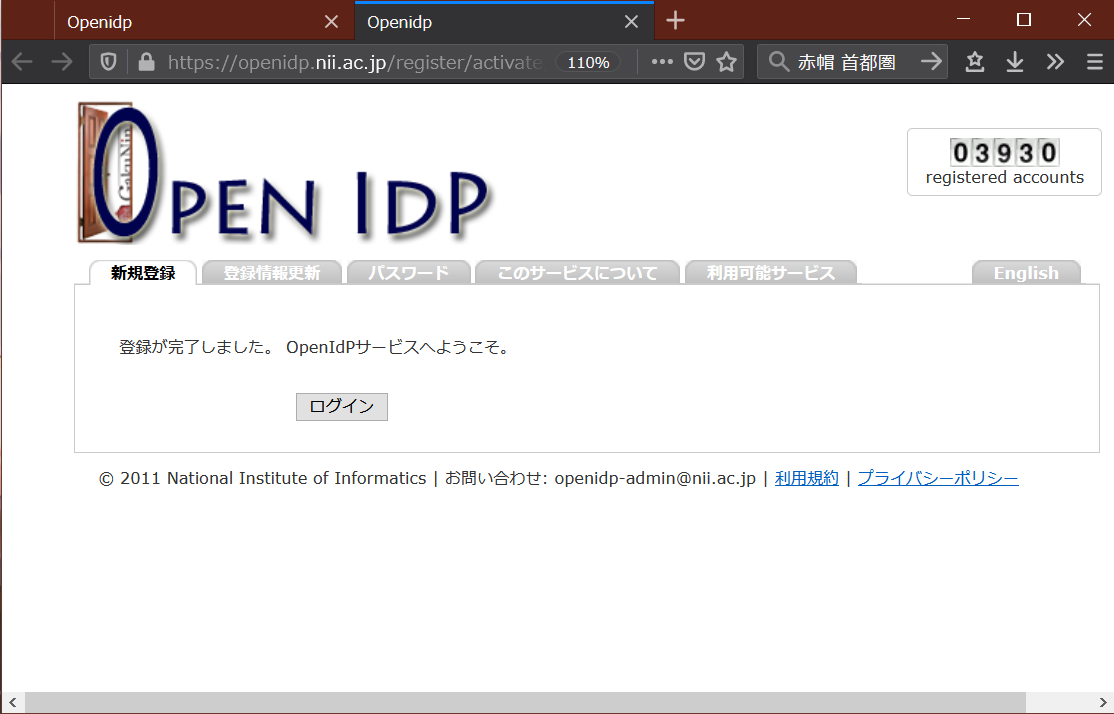Image resolution: width=1114 pixels, height=714 pixels.
Task: Click the scroll left arrow
Action: pos(13,703)
